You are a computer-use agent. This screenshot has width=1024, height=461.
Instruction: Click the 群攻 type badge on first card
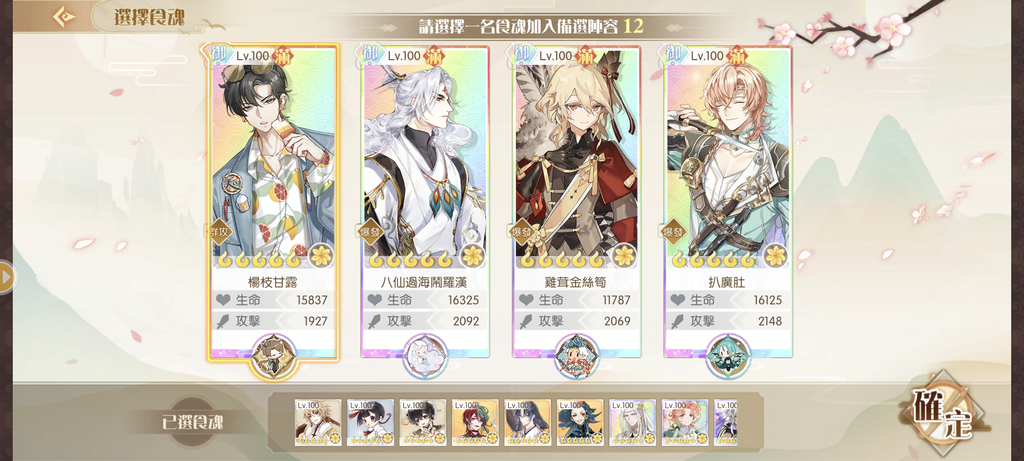pyautogui.click(x=222, y=232)
